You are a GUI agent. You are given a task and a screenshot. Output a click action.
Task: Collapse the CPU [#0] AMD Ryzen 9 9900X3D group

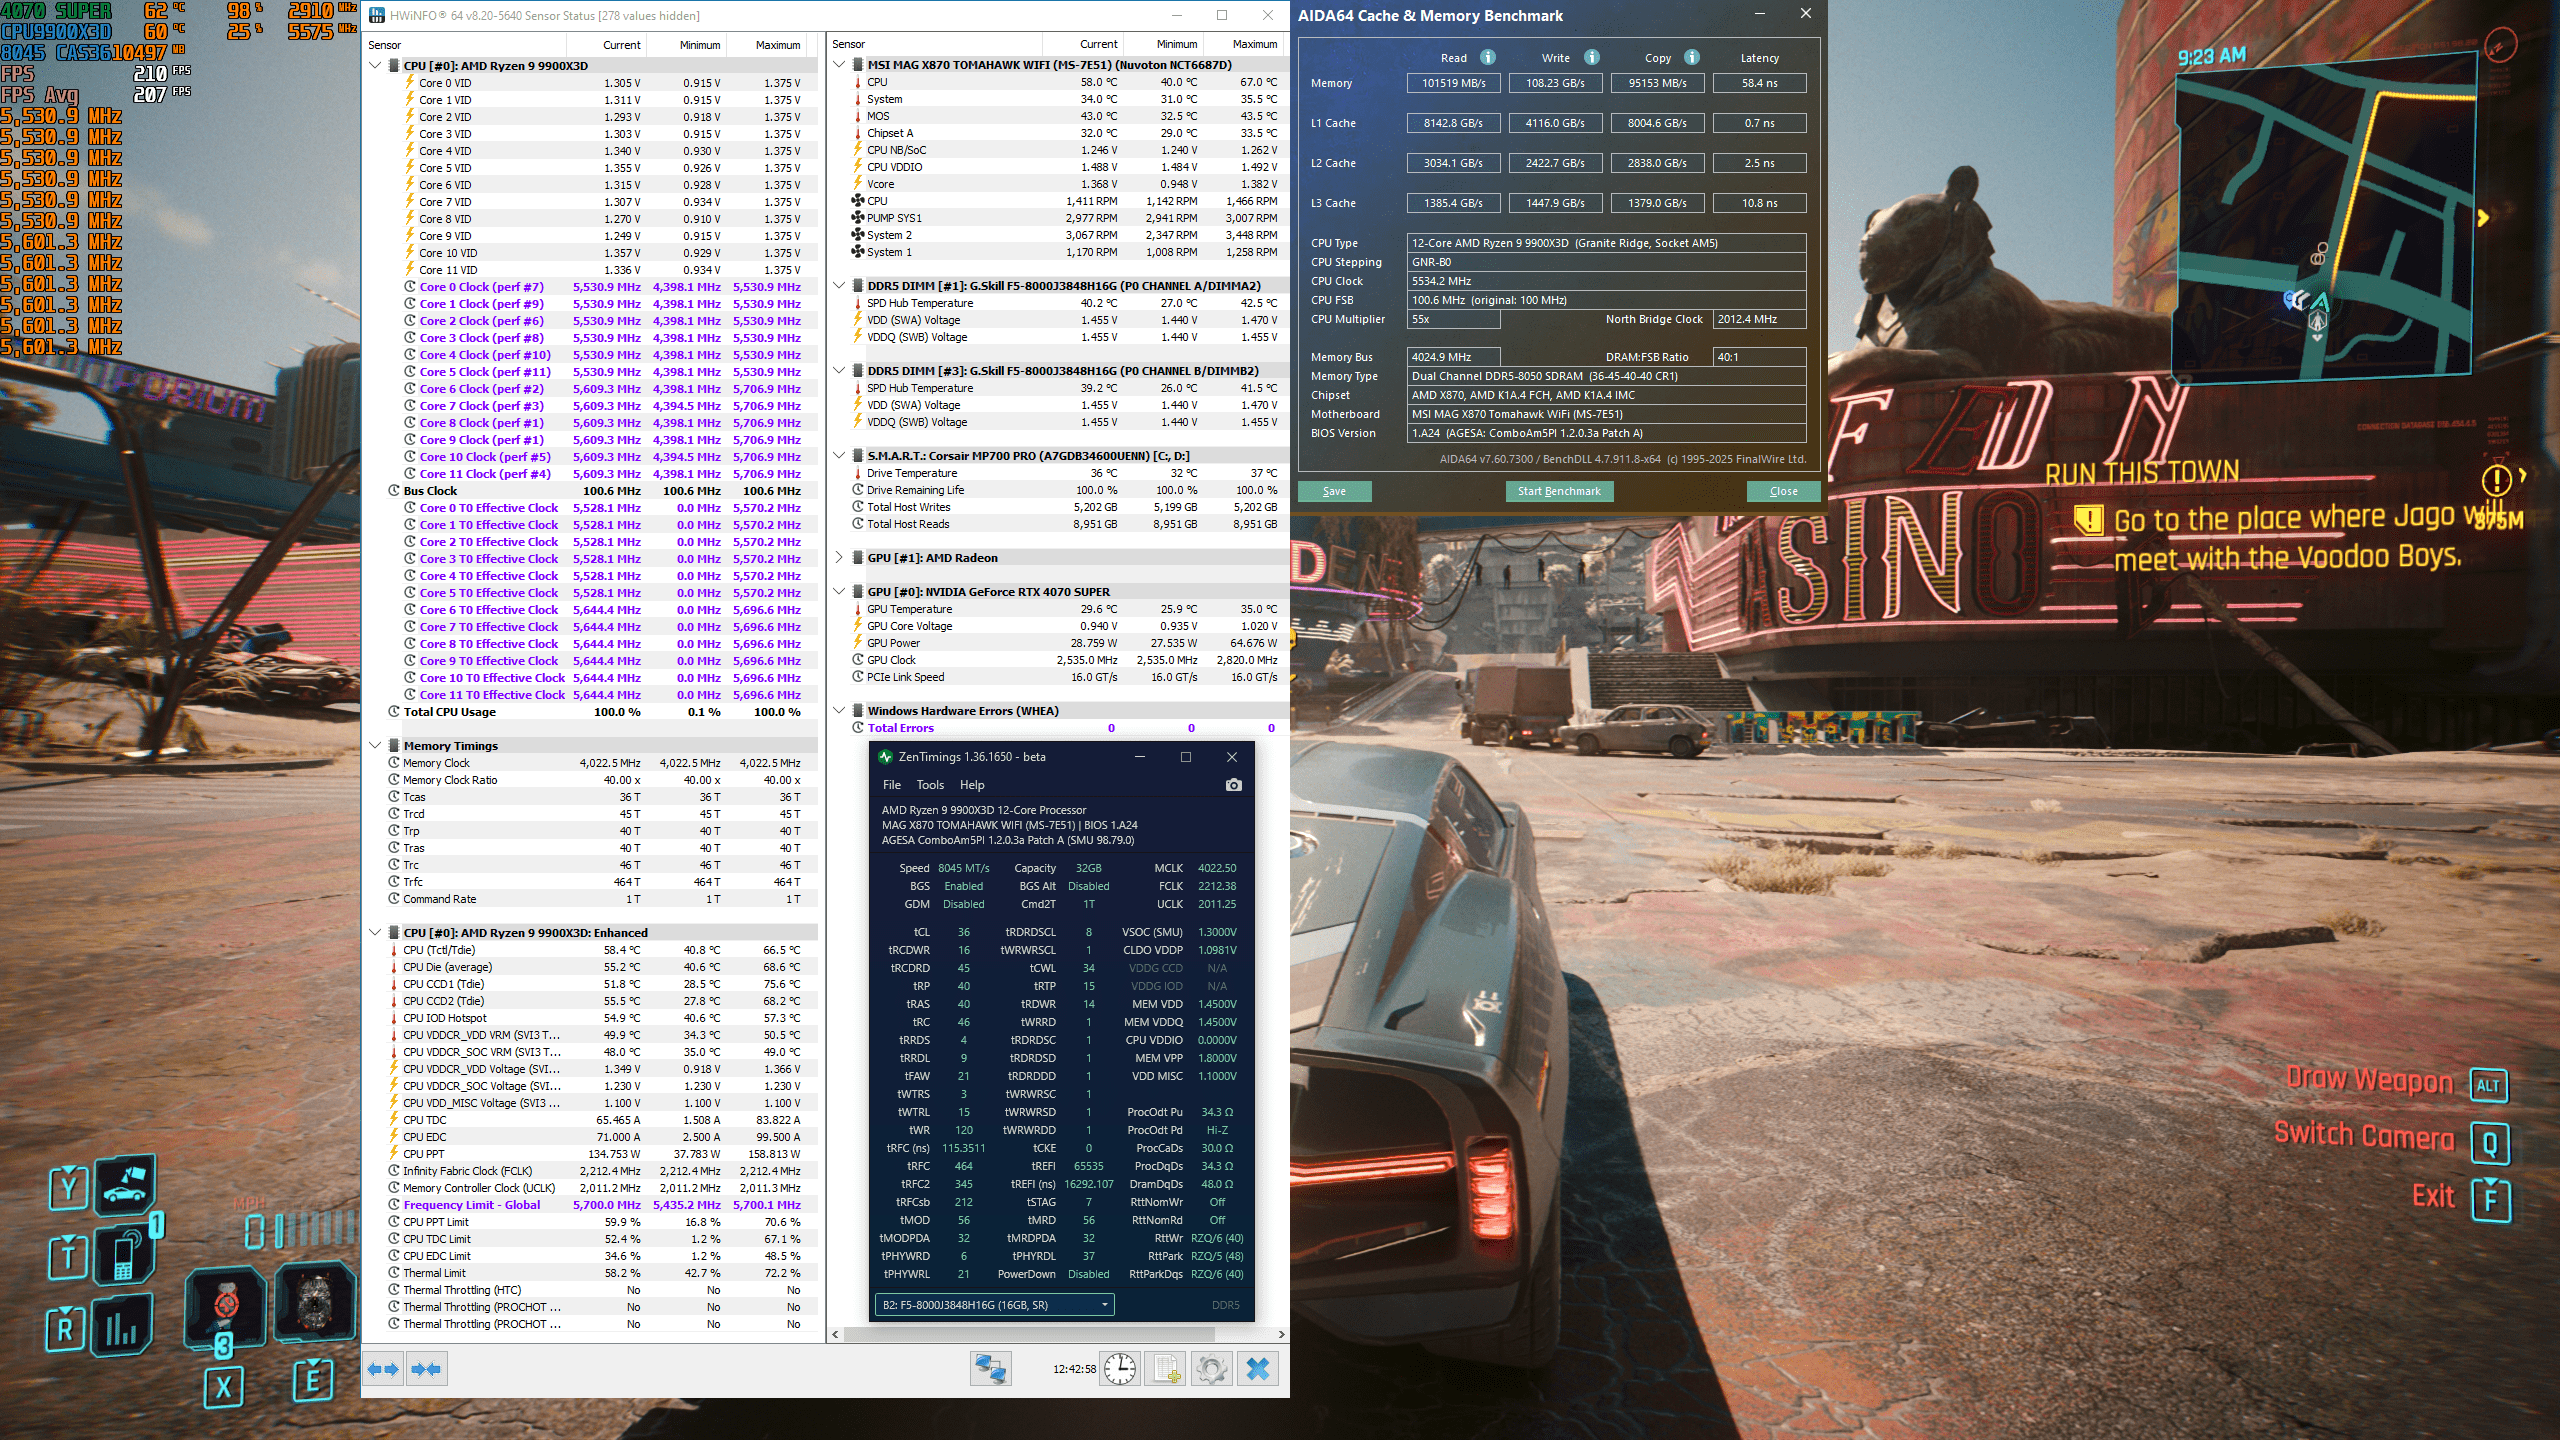[375, 66]
